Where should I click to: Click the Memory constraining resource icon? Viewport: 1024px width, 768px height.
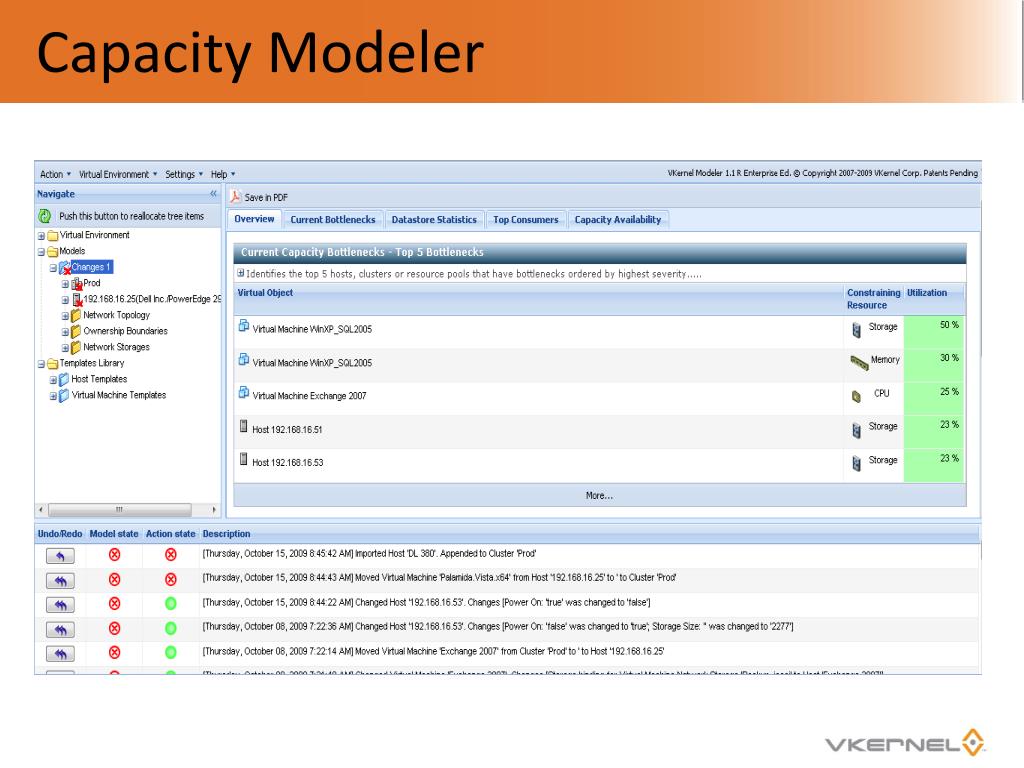[x=859, y=362]
